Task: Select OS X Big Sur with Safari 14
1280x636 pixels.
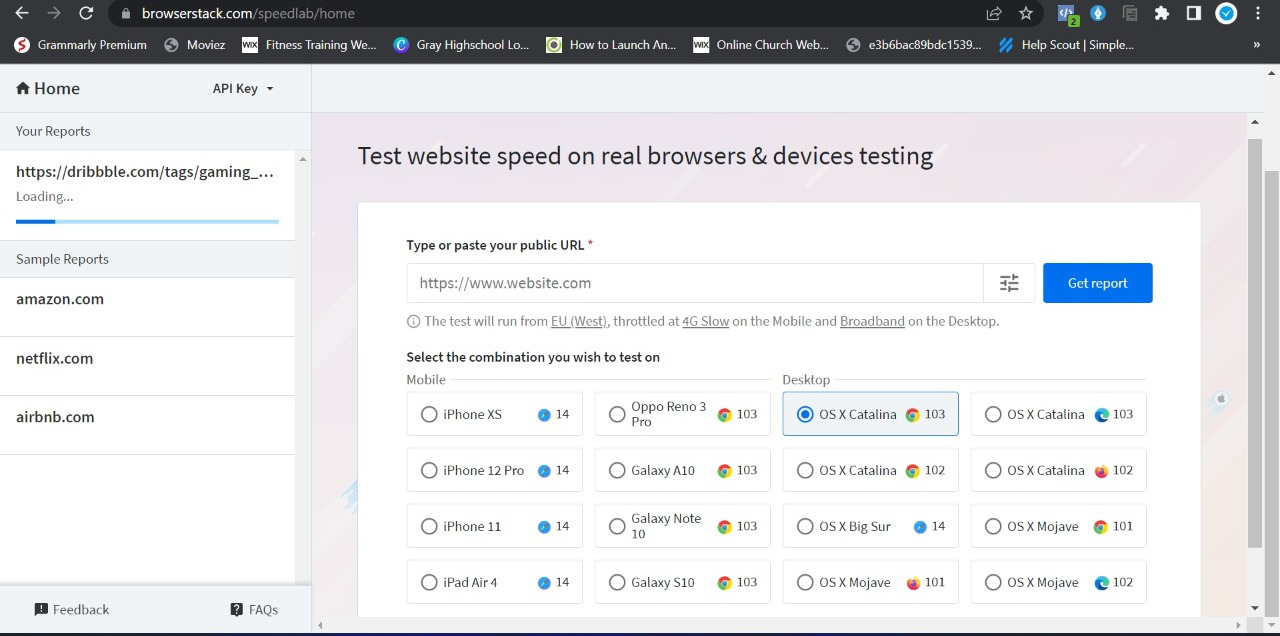Action: coord(805,526)
